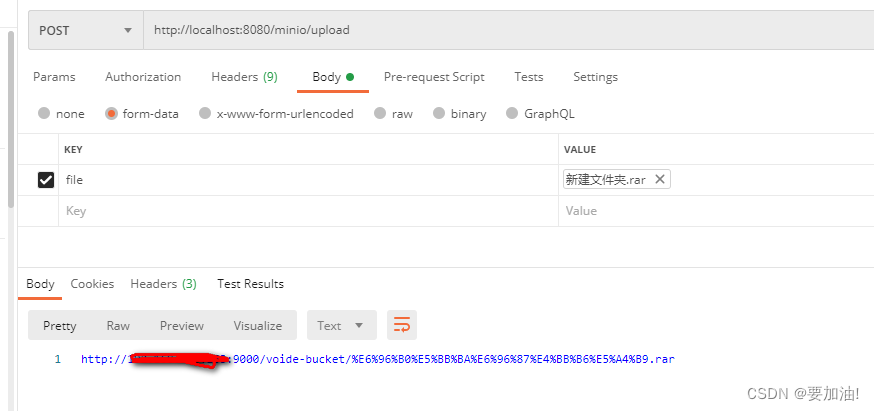The width and height of the screenshot is (874, 411).
Task: Open the Test Results tab
Action: pos(250,284)
